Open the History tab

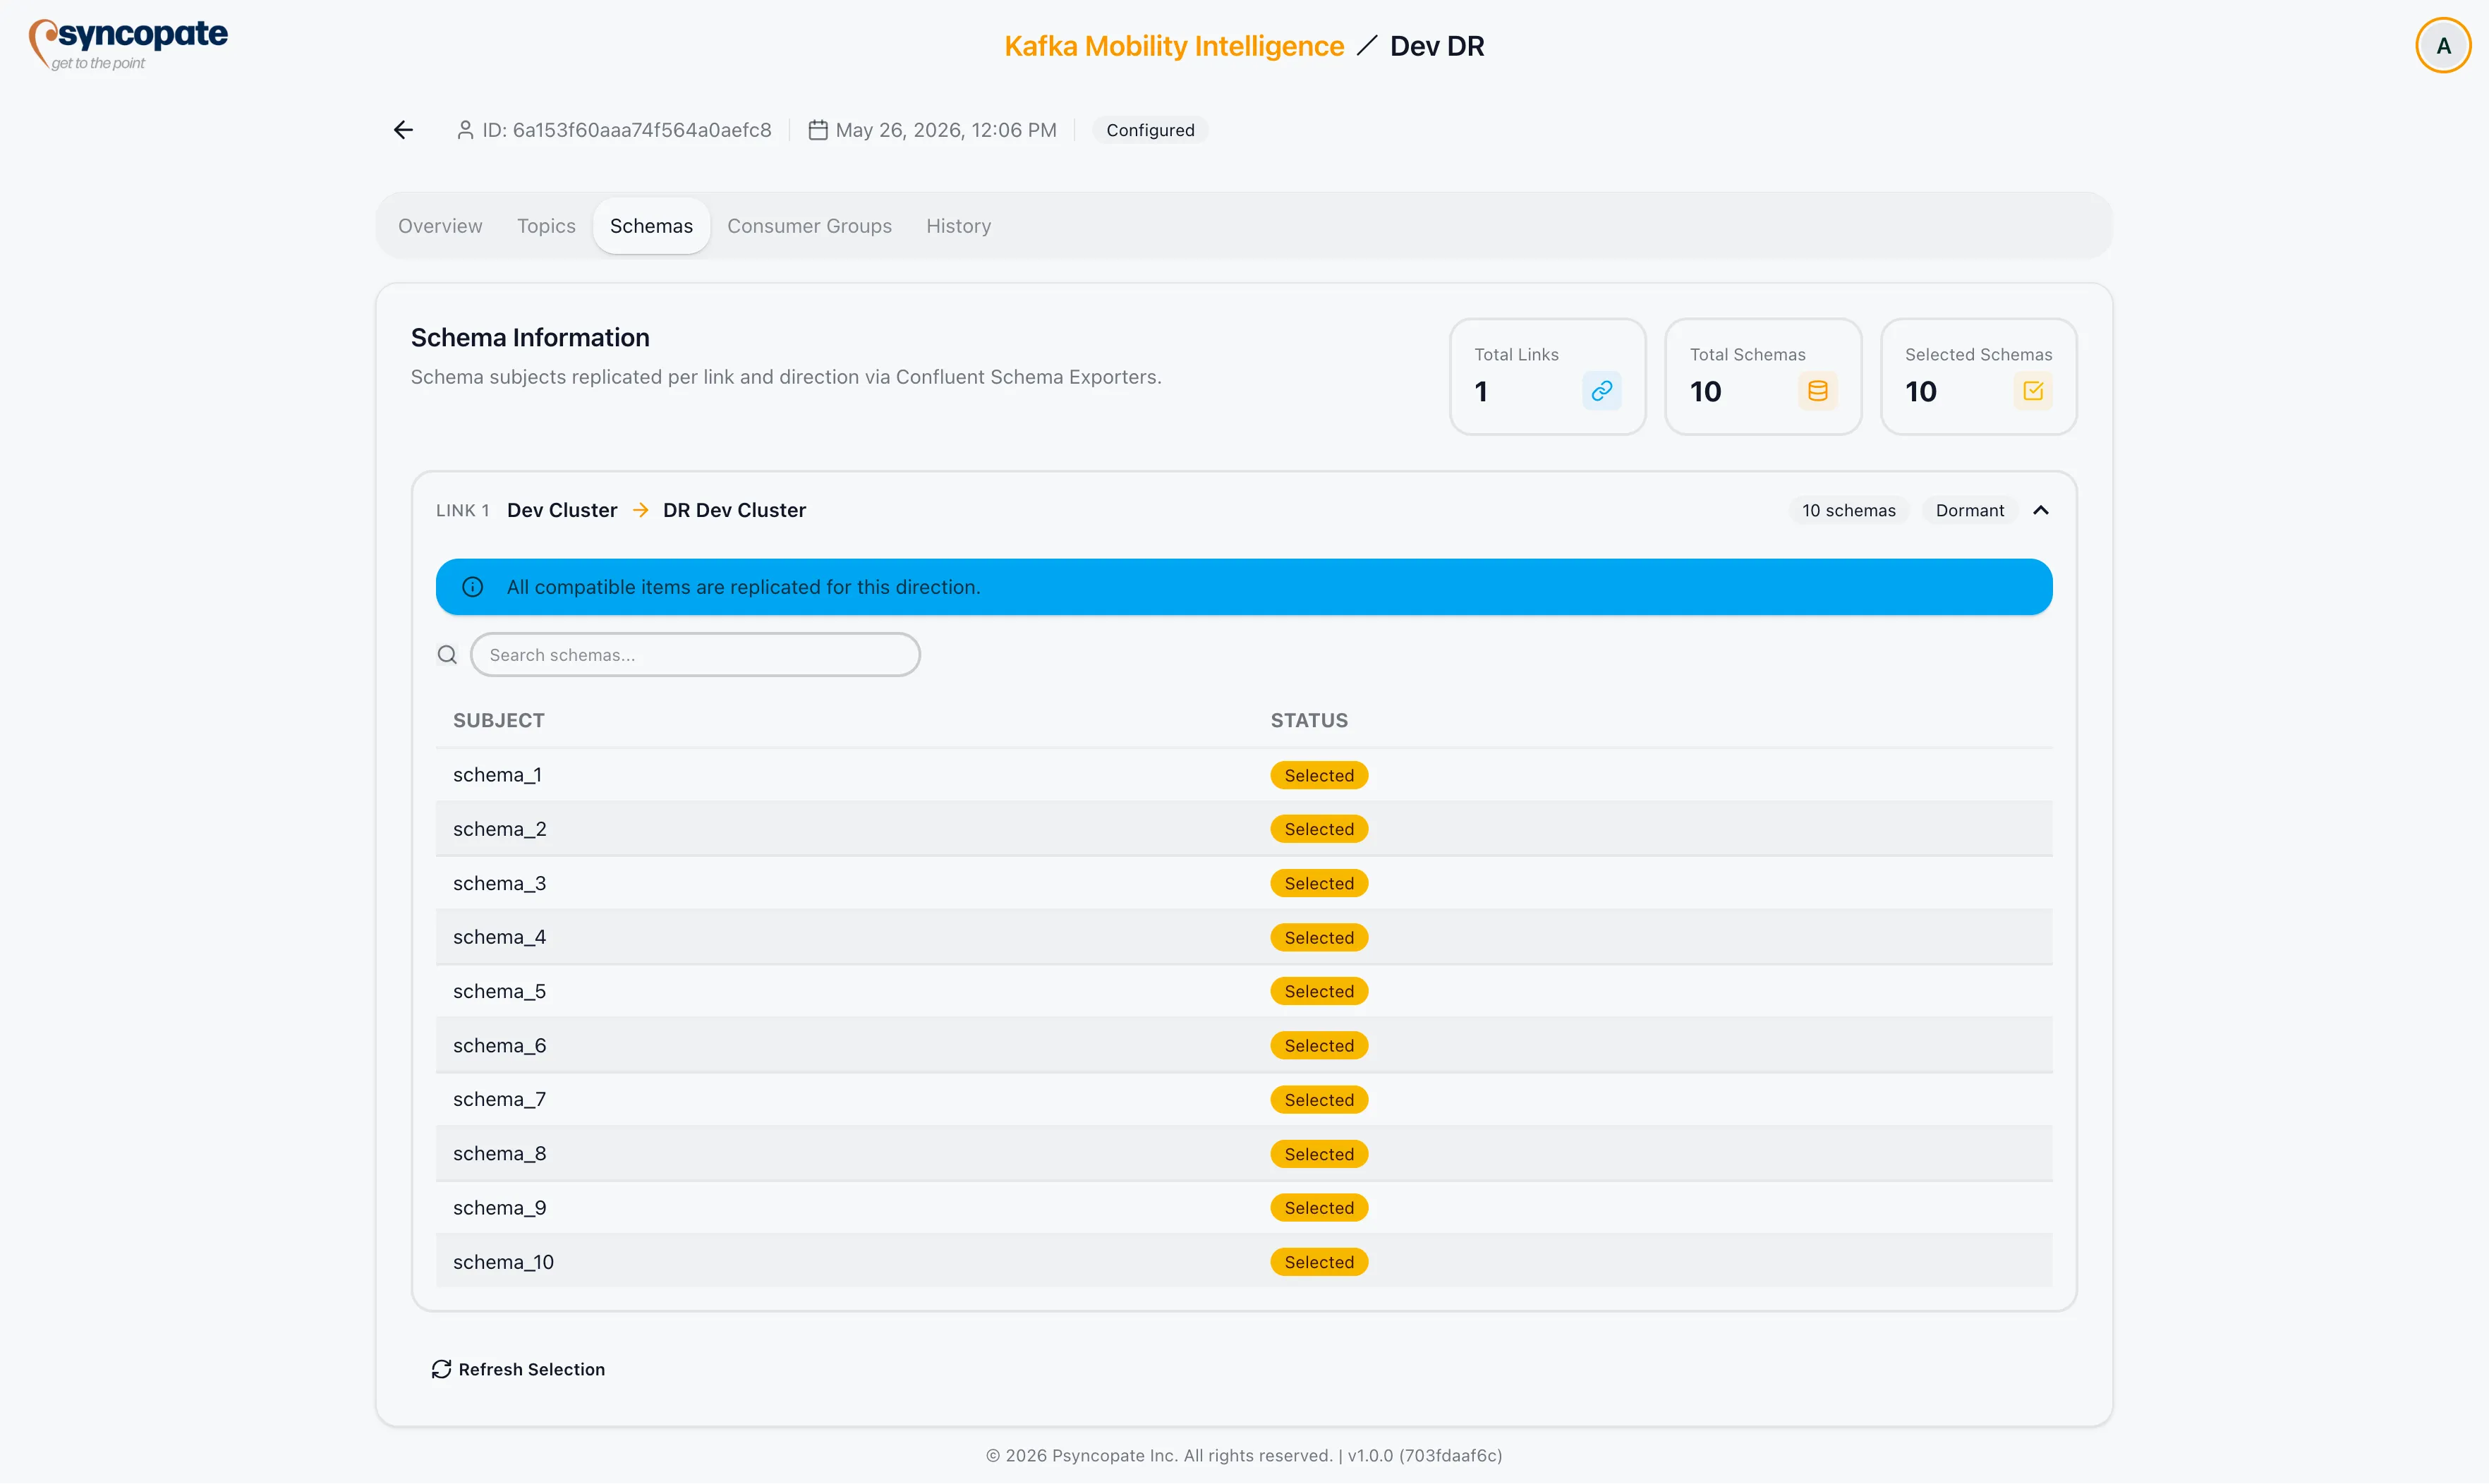958,226
